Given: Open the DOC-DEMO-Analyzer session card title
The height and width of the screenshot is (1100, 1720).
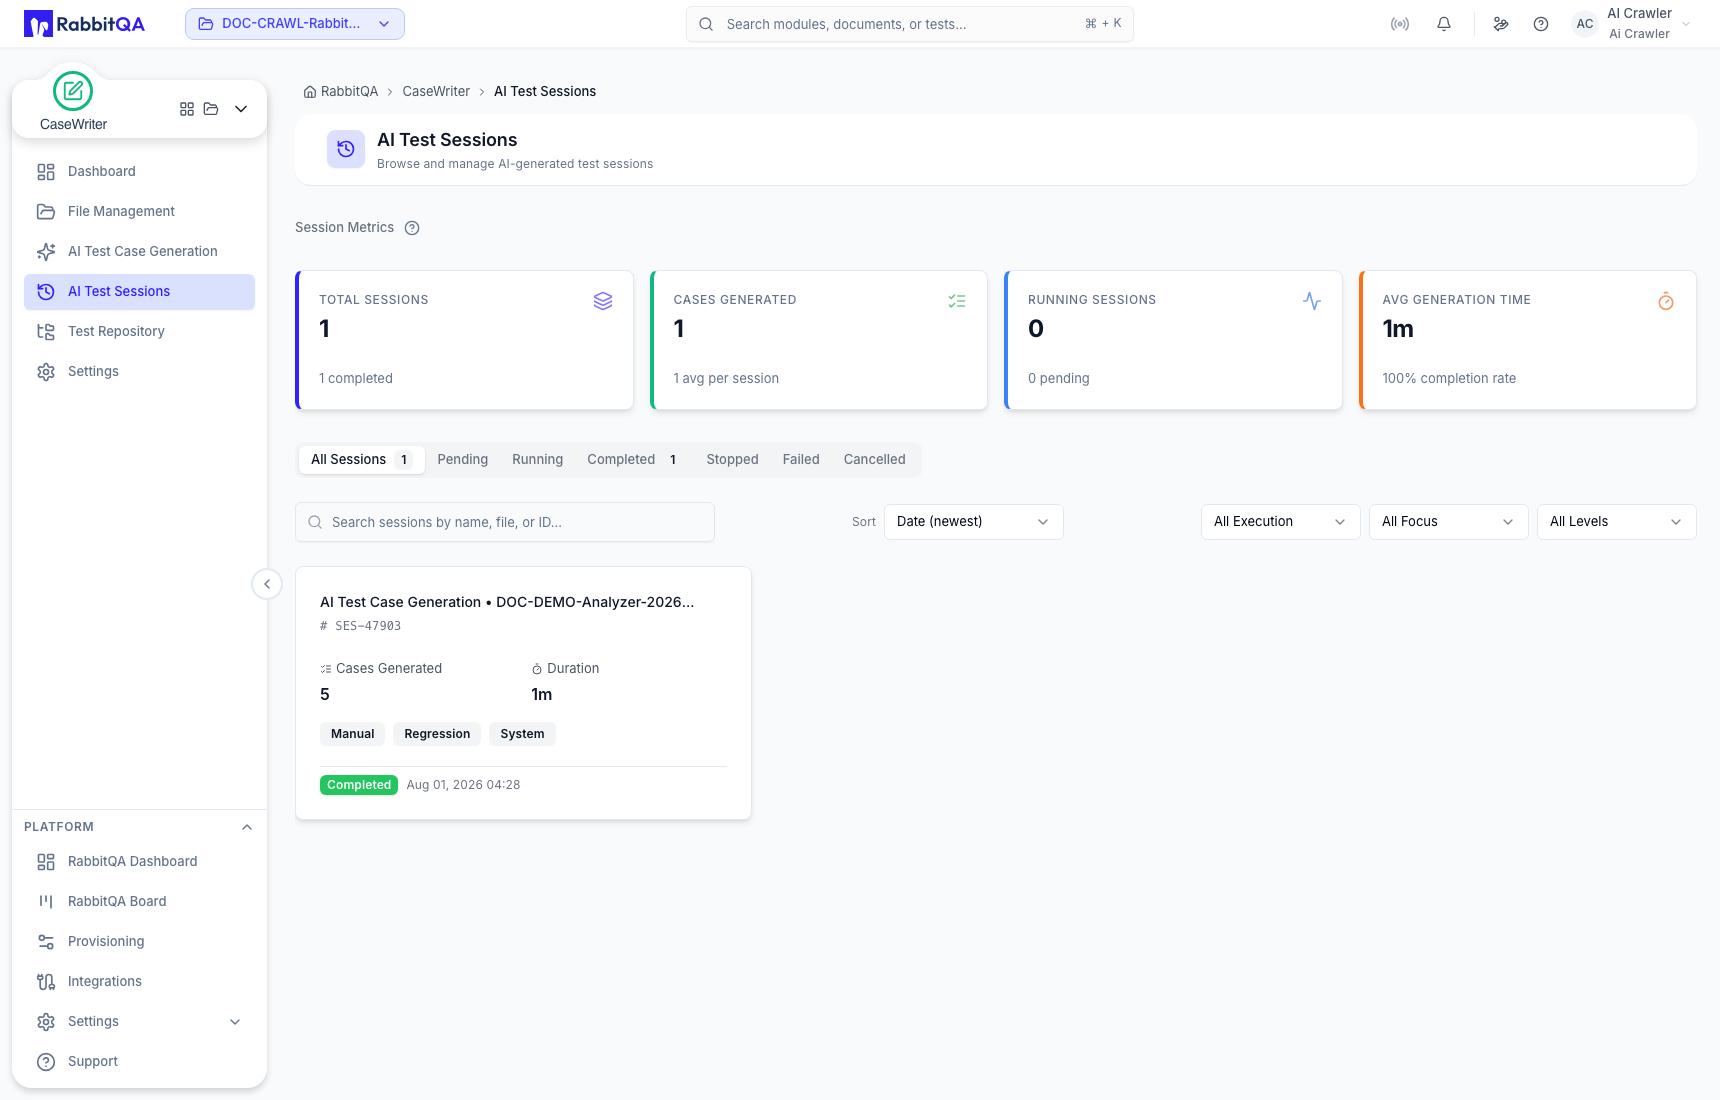Looking at the screenshot, I should tap(507, 602).
